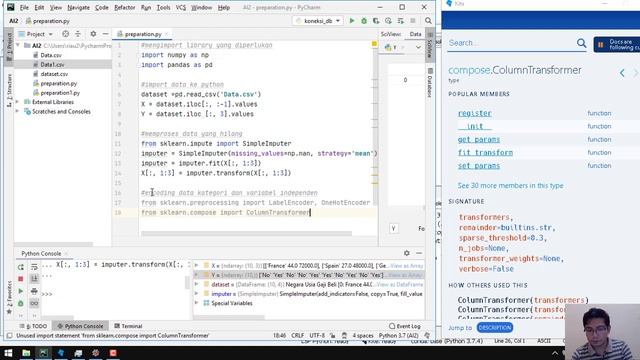Toggle Show Variables glasses icon in console
Image resolution: width=640 pixels, height=360 pixels.
tap(34, 303)
